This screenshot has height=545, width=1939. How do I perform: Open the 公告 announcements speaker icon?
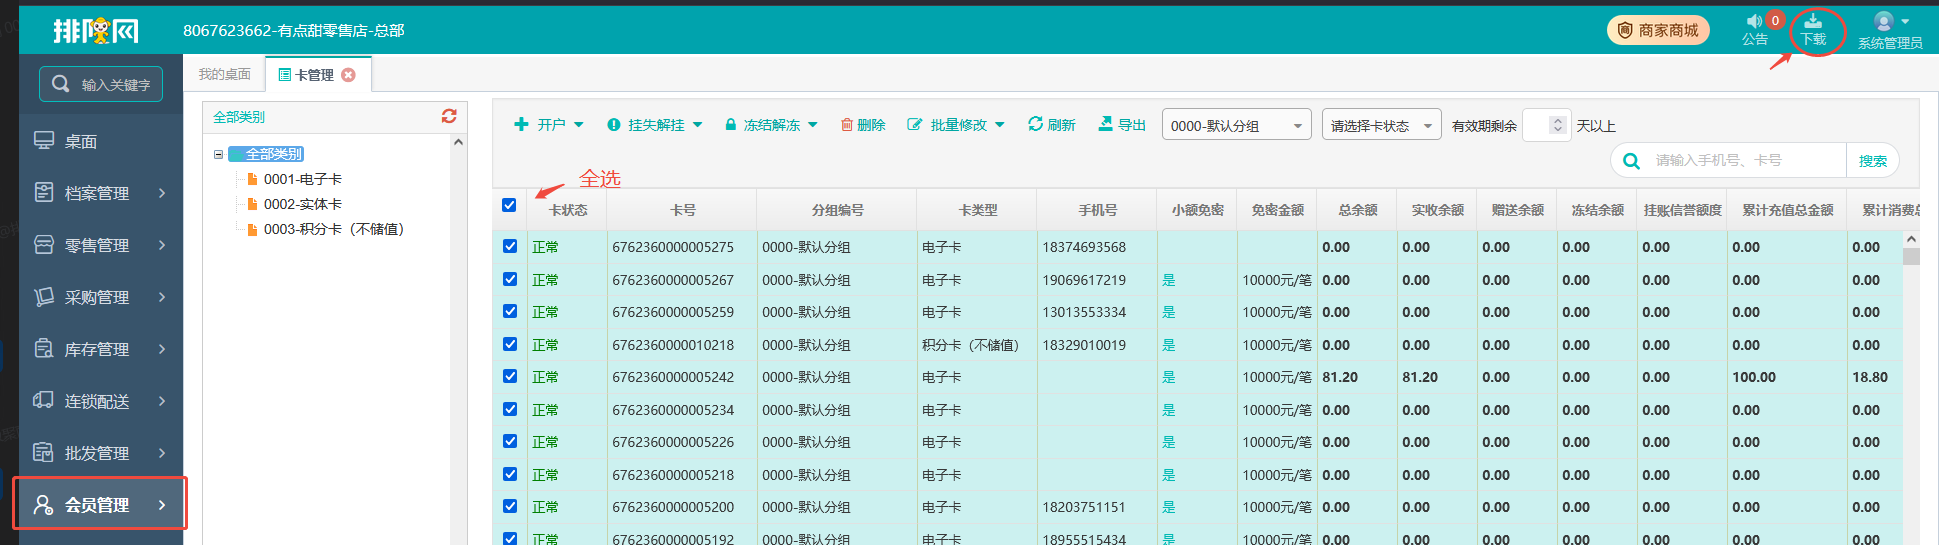1755,30
